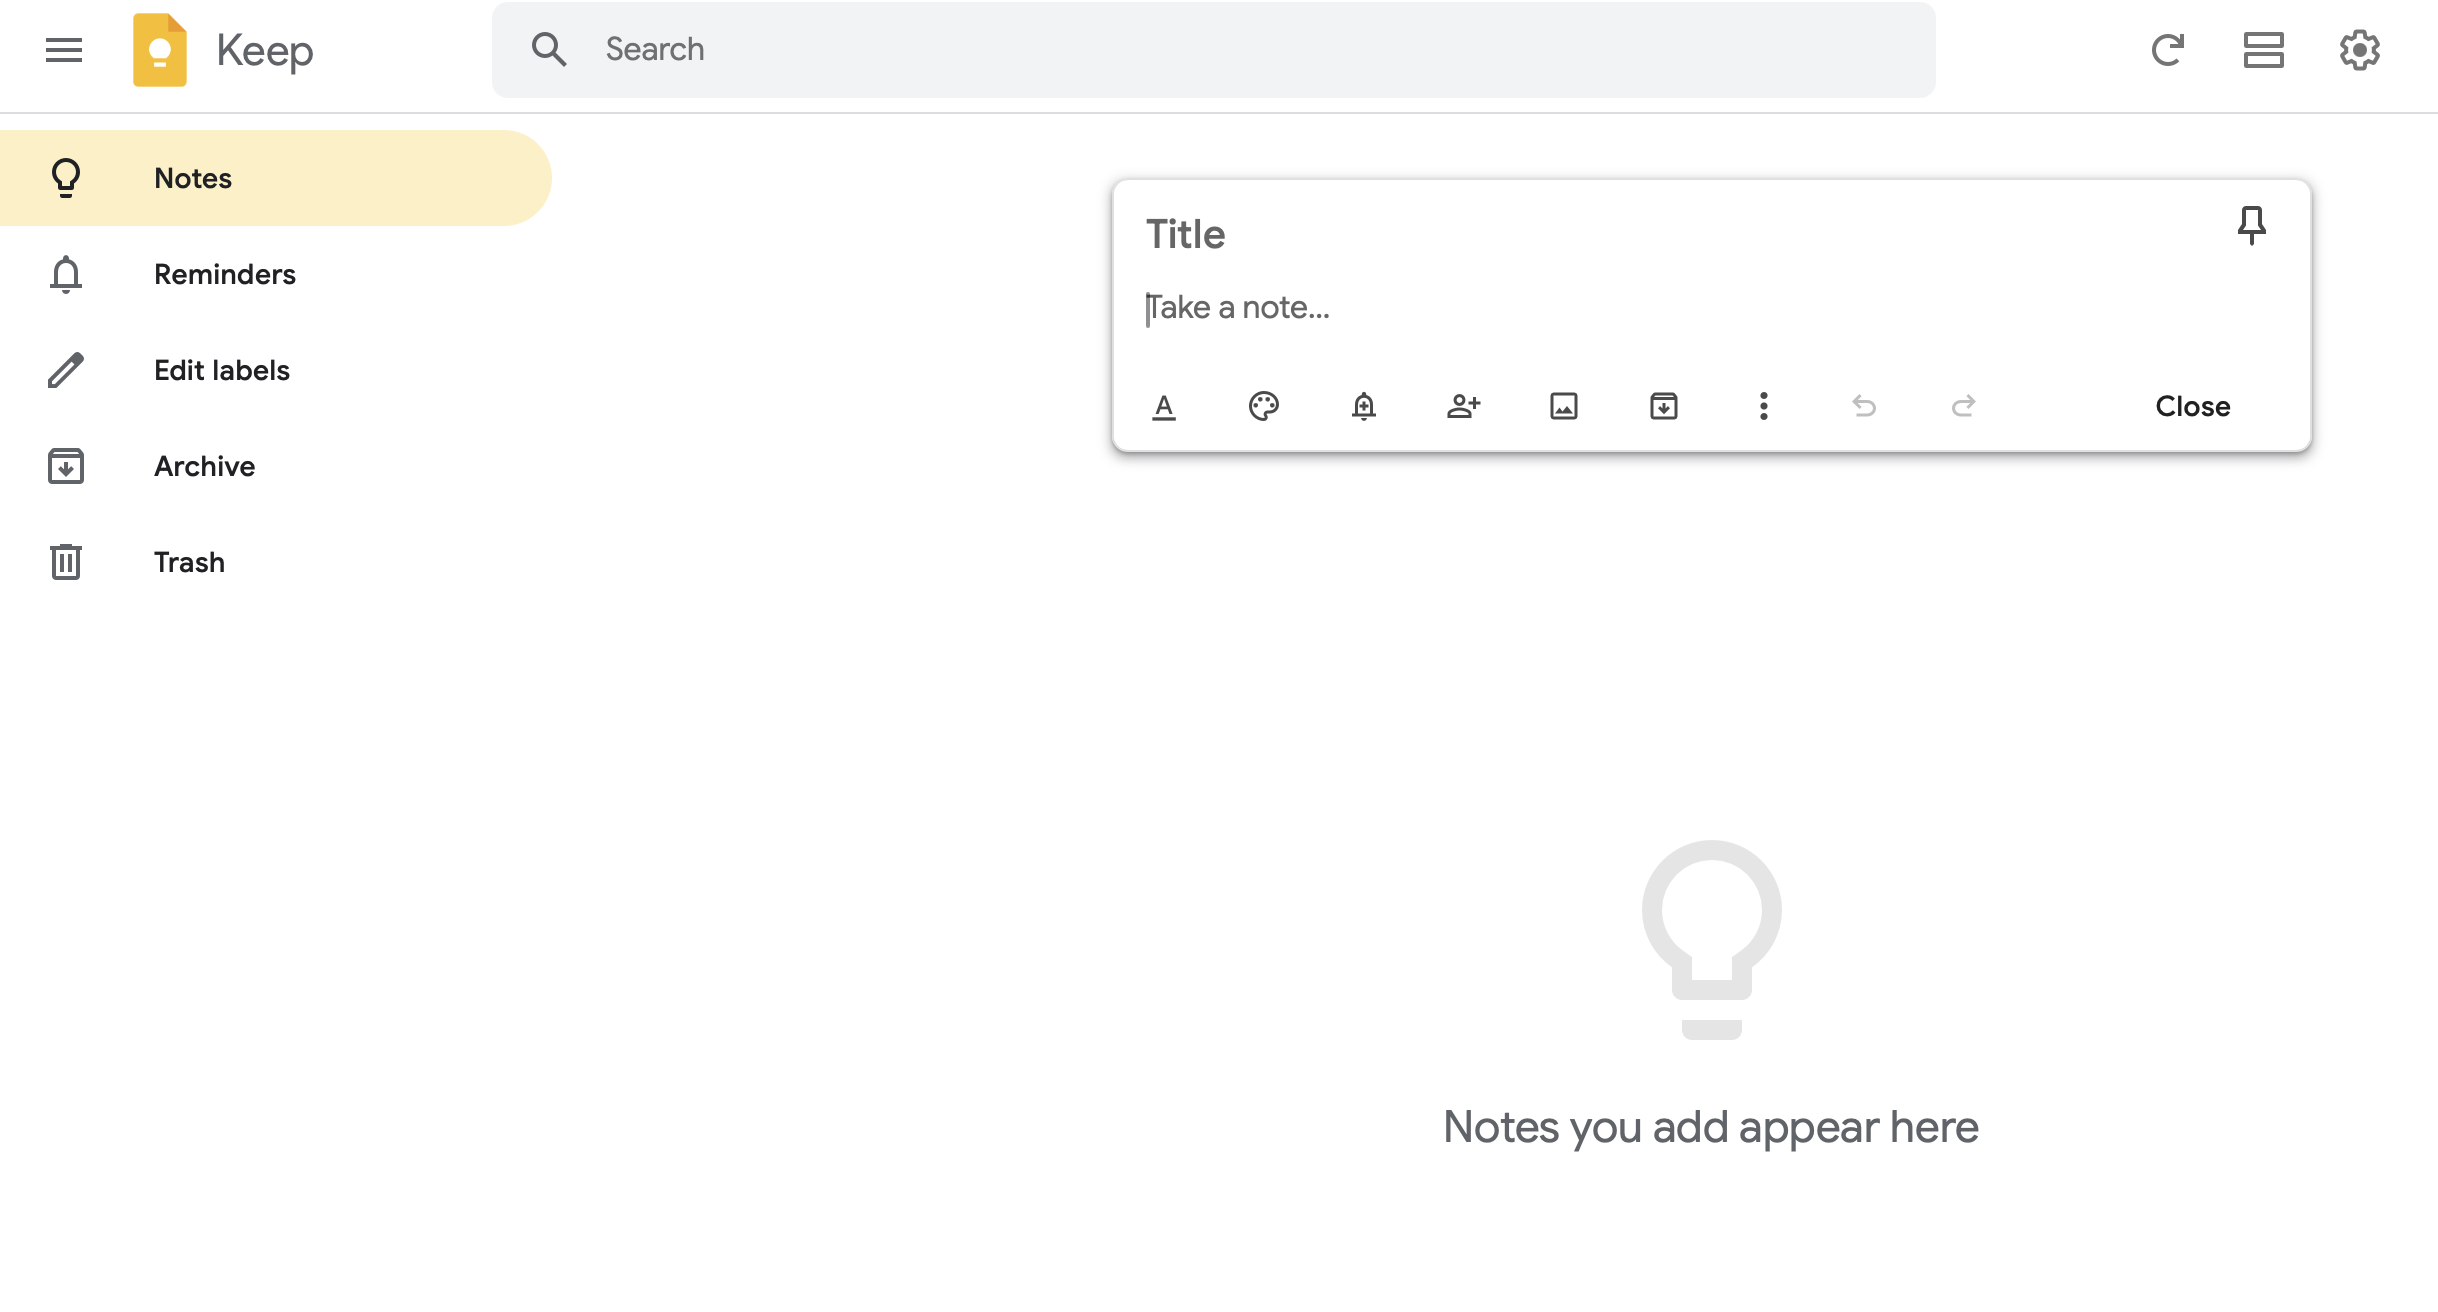This screenshot has height=1312, width=2438.
Task: Add a collaborator to the note
Action: point(1464,406)
